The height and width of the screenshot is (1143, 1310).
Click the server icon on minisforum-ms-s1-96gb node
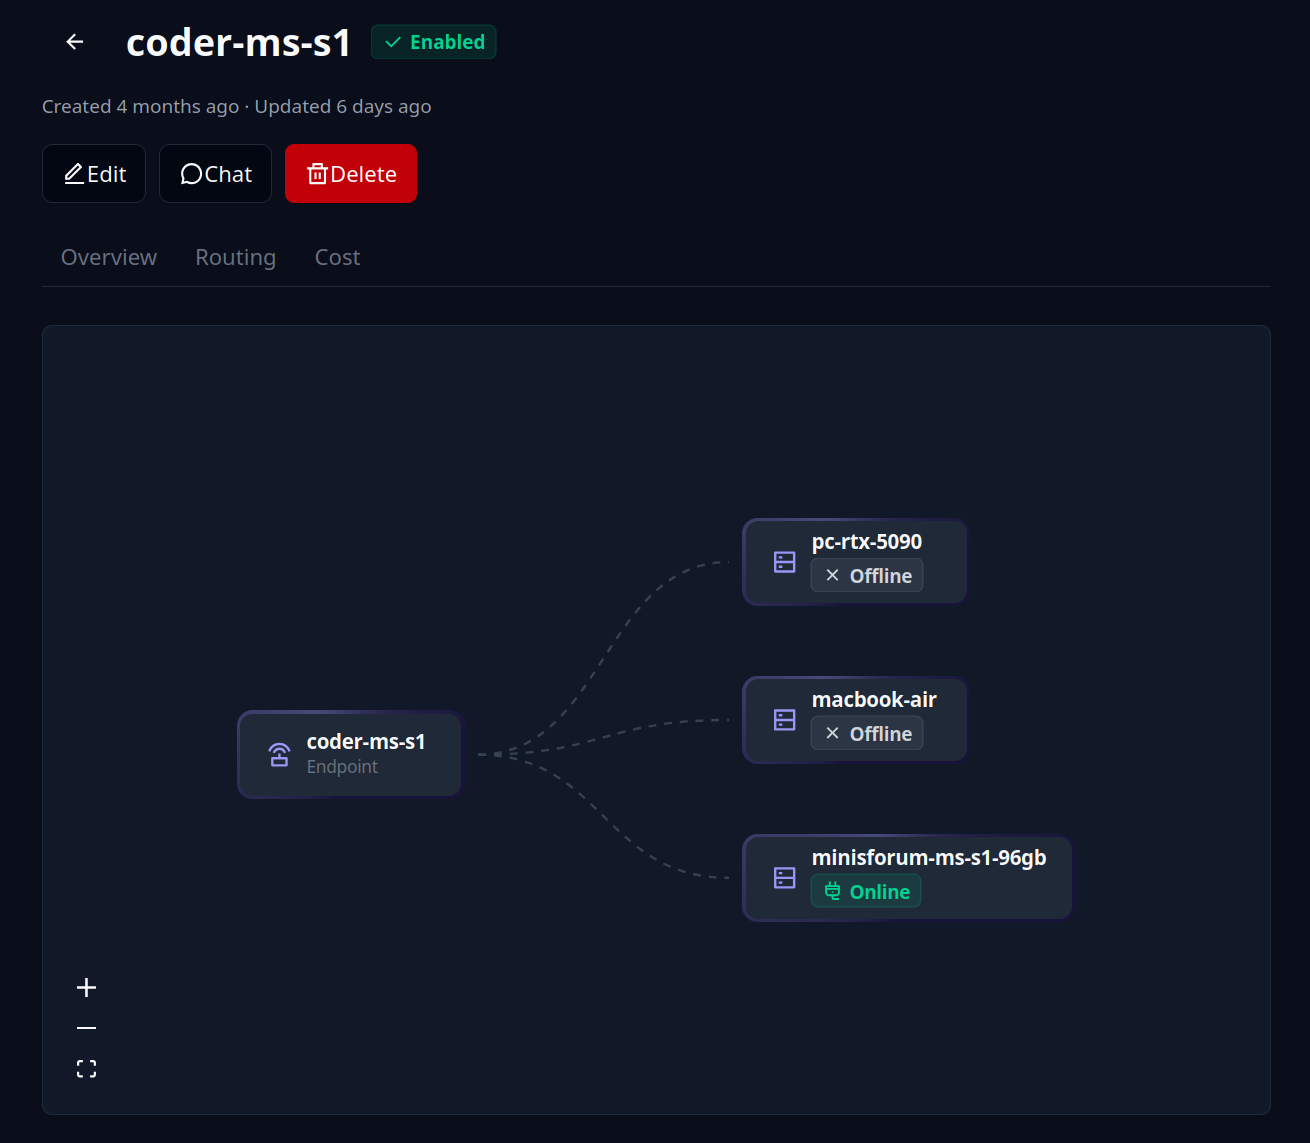point(785,878)
